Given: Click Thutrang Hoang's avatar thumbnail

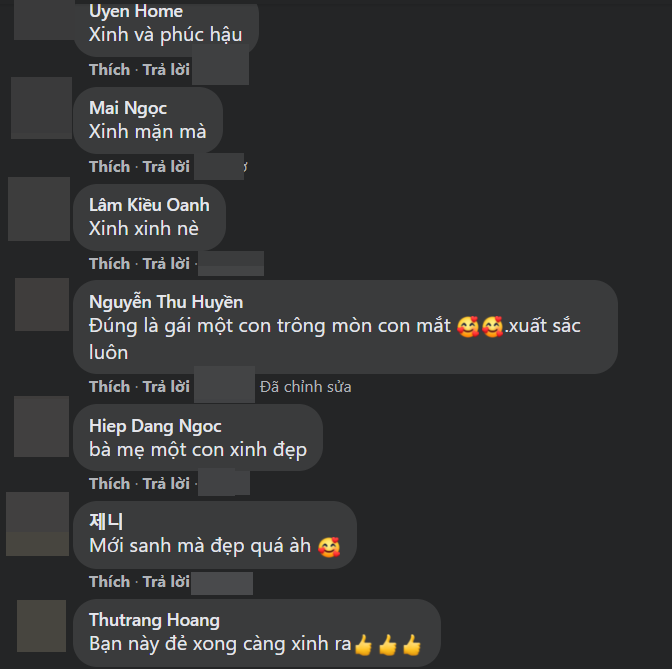Looking at the screenshot, I should click(42, 626).
